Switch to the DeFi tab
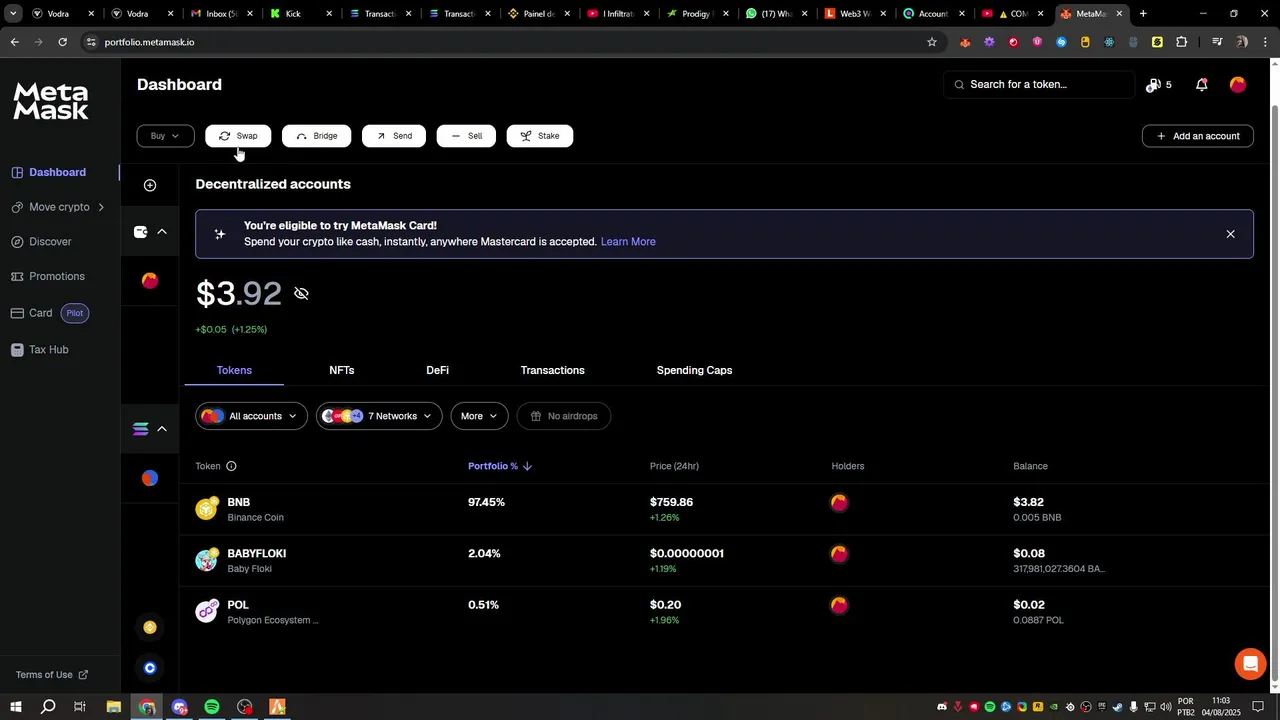The image size is (1280, 720). (438, 370)
